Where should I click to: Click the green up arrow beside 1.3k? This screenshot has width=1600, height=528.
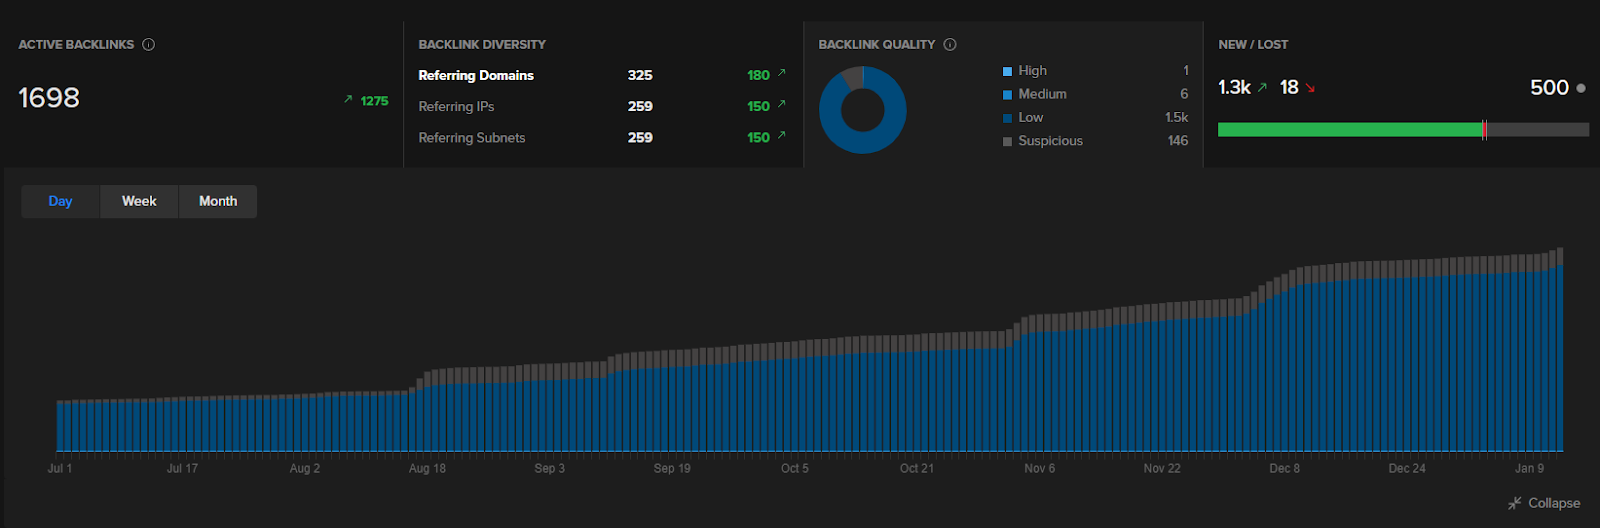coord(1262,88)
